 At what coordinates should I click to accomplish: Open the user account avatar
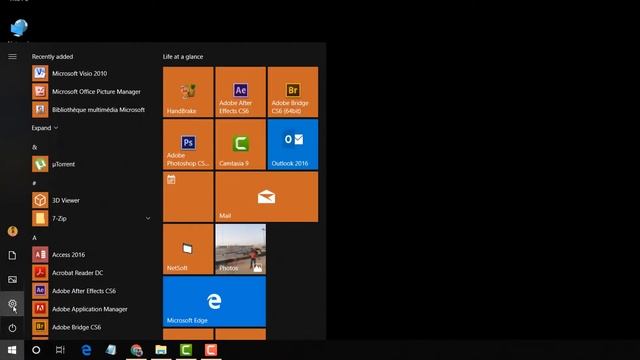[12, 231]
